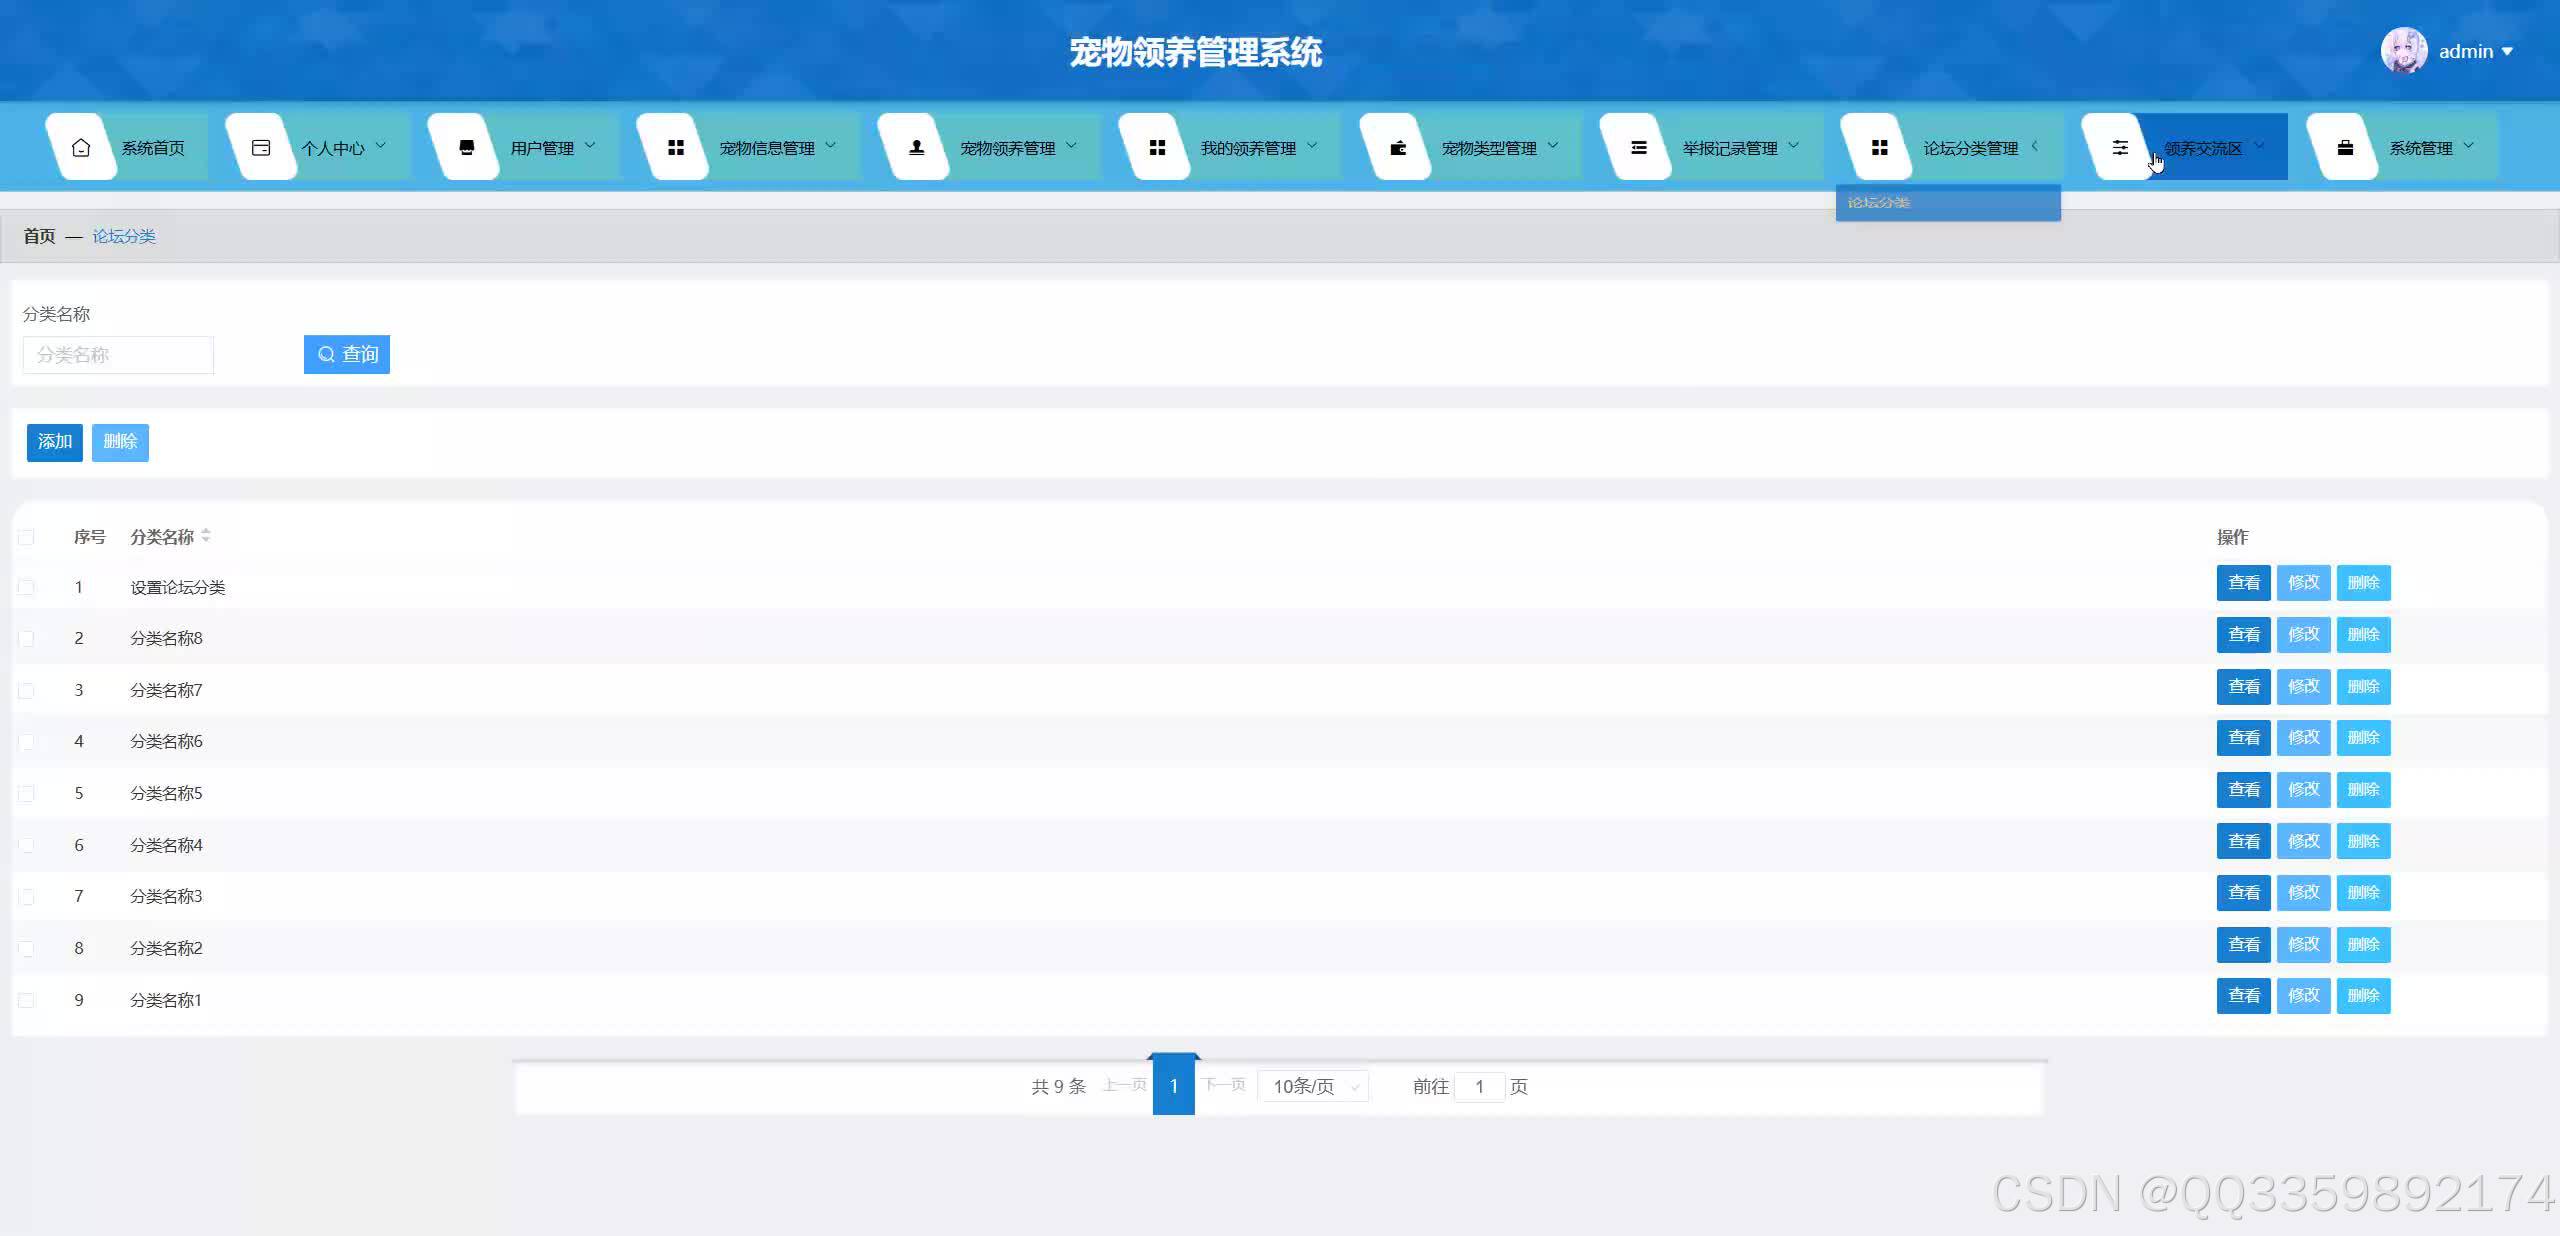Click the 添加 button
The image size is (2560, 1236).
click(55, 442)
